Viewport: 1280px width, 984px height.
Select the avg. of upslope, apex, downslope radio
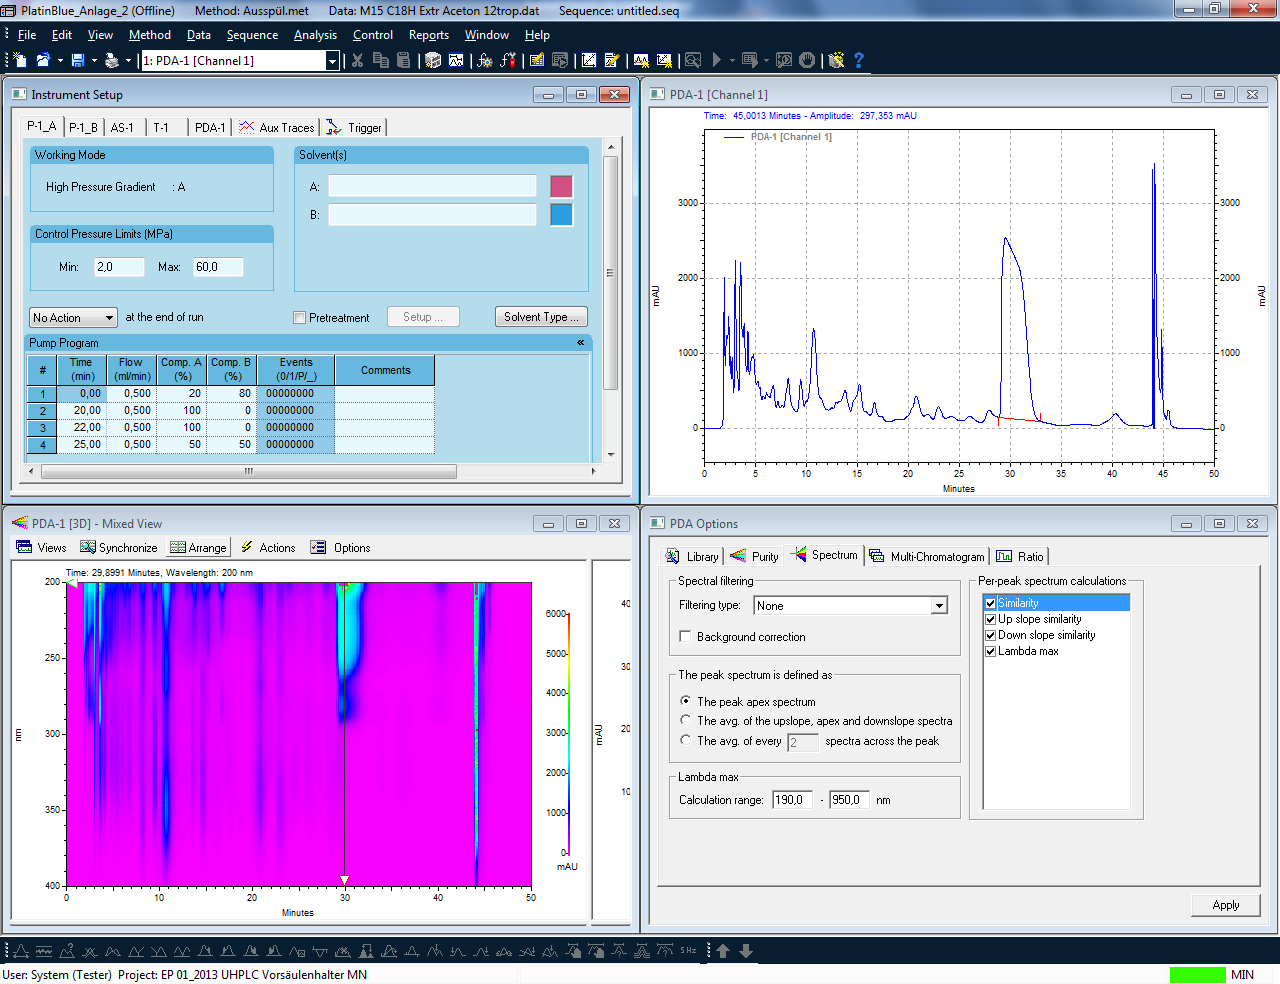point(685,721)
